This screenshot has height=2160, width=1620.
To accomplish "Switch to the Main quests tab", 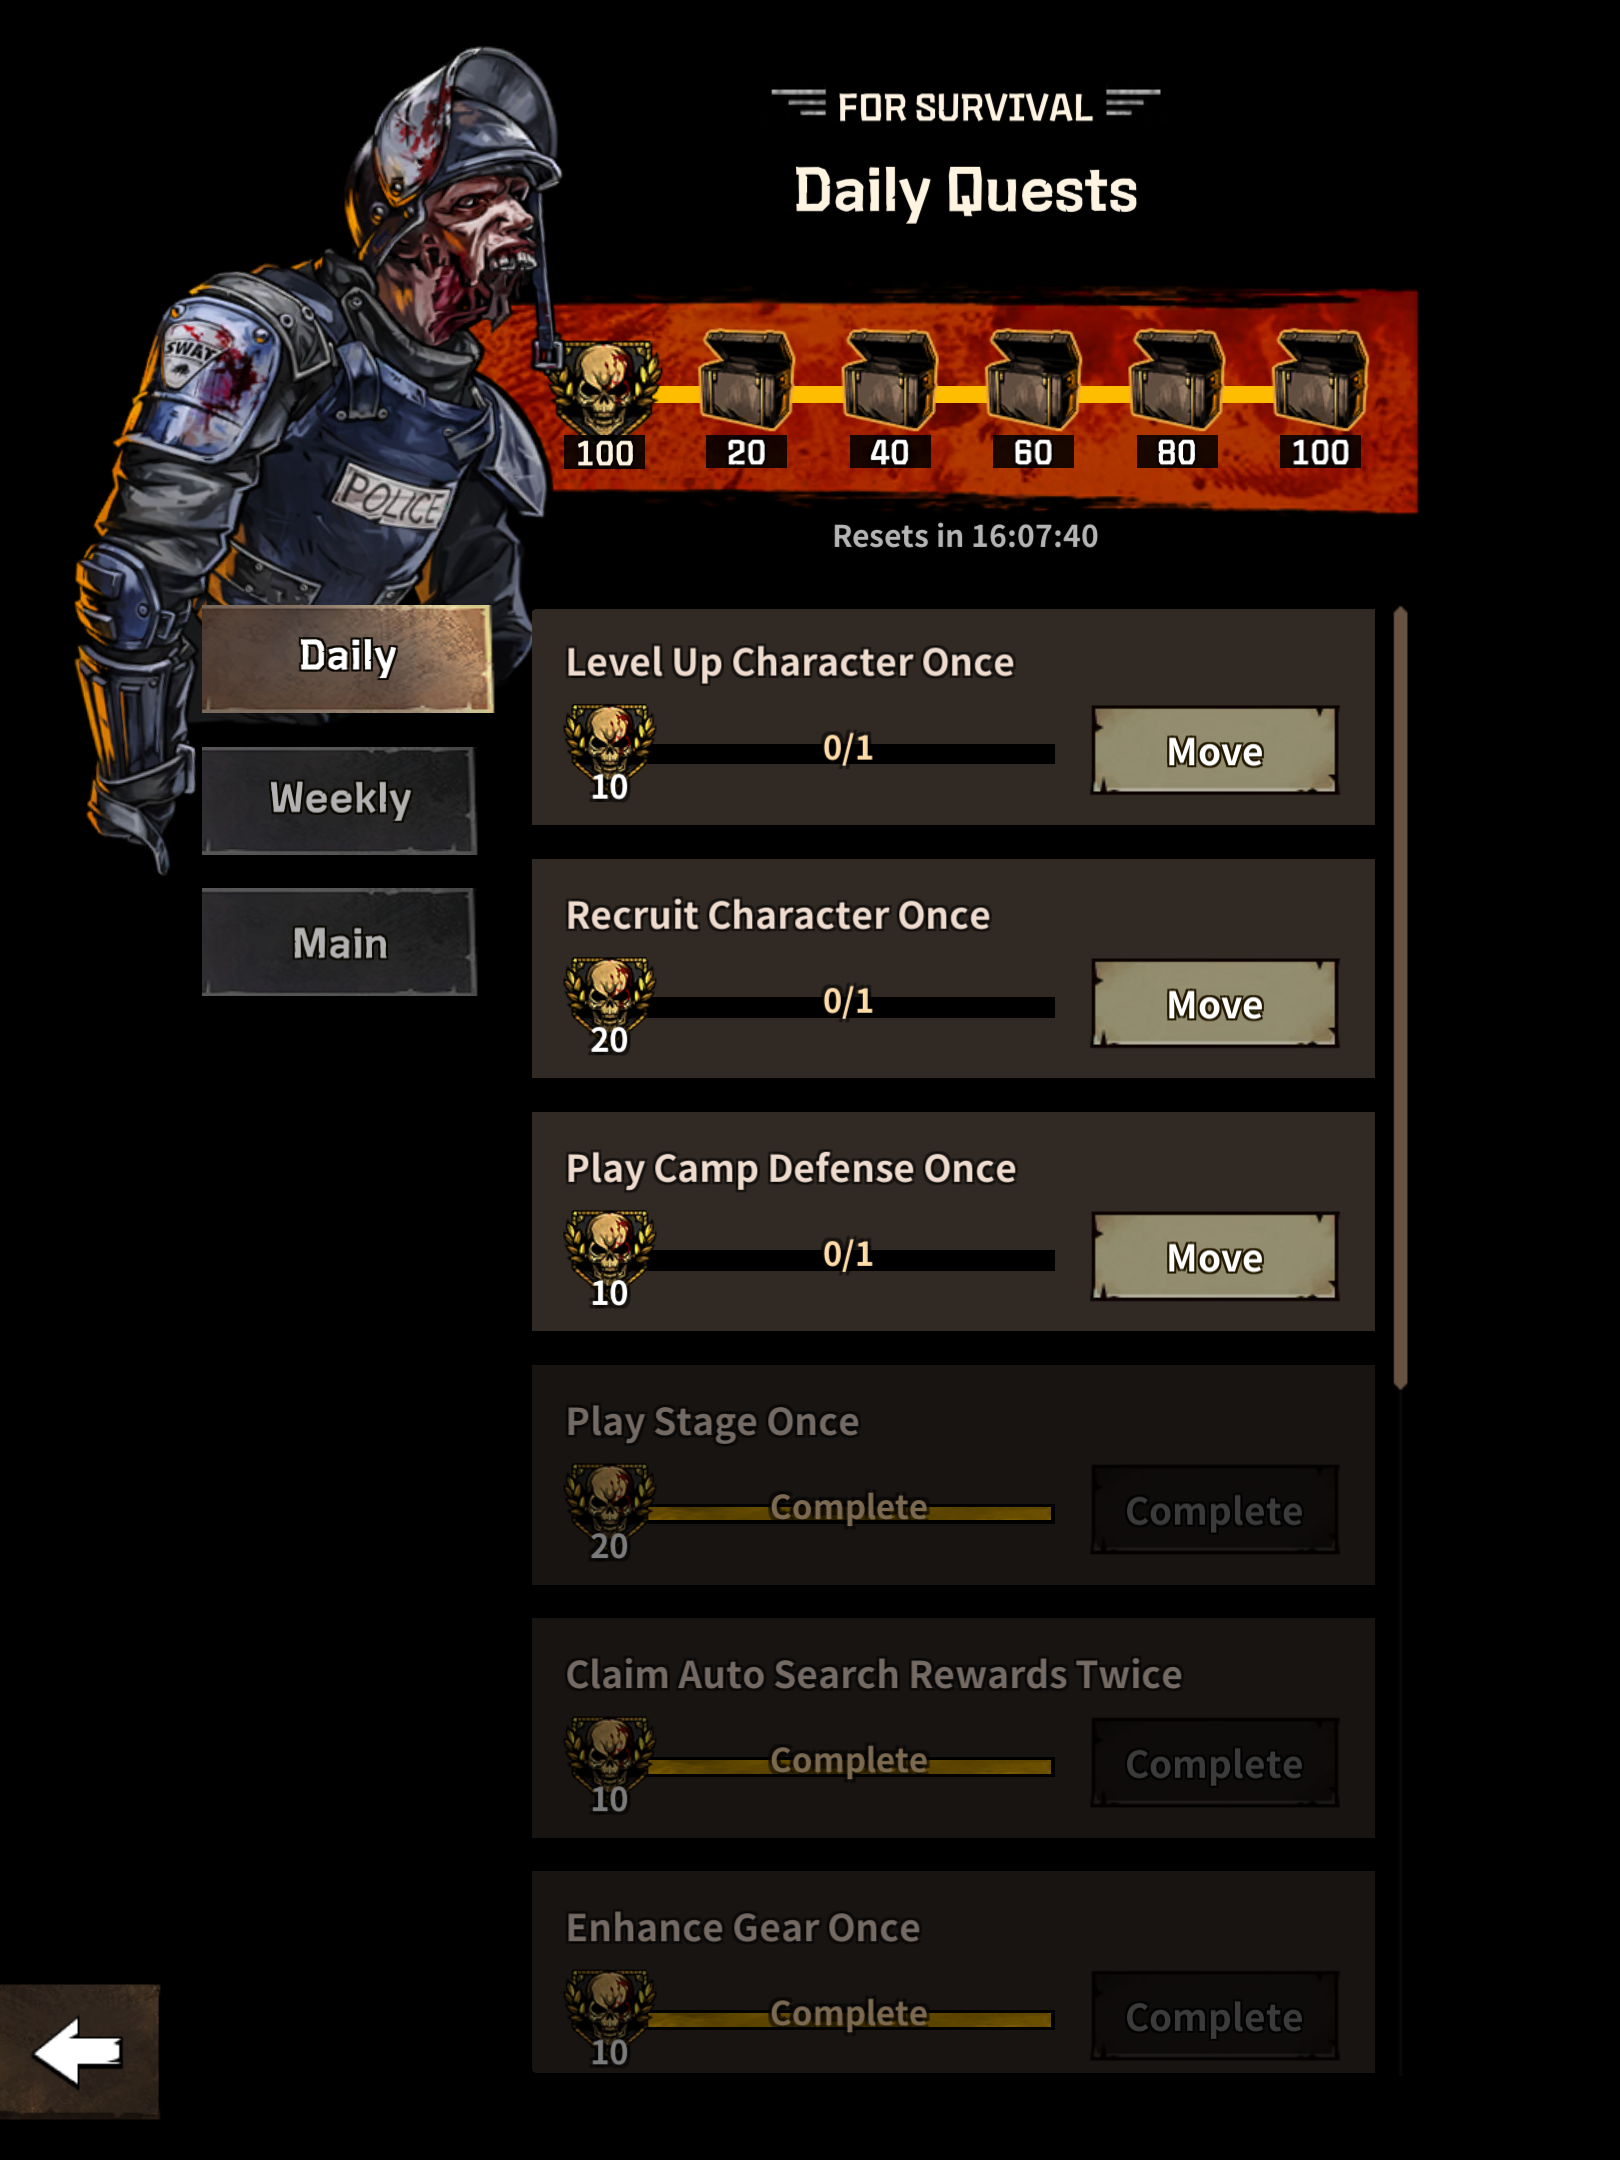I will (x=339, y=942).
